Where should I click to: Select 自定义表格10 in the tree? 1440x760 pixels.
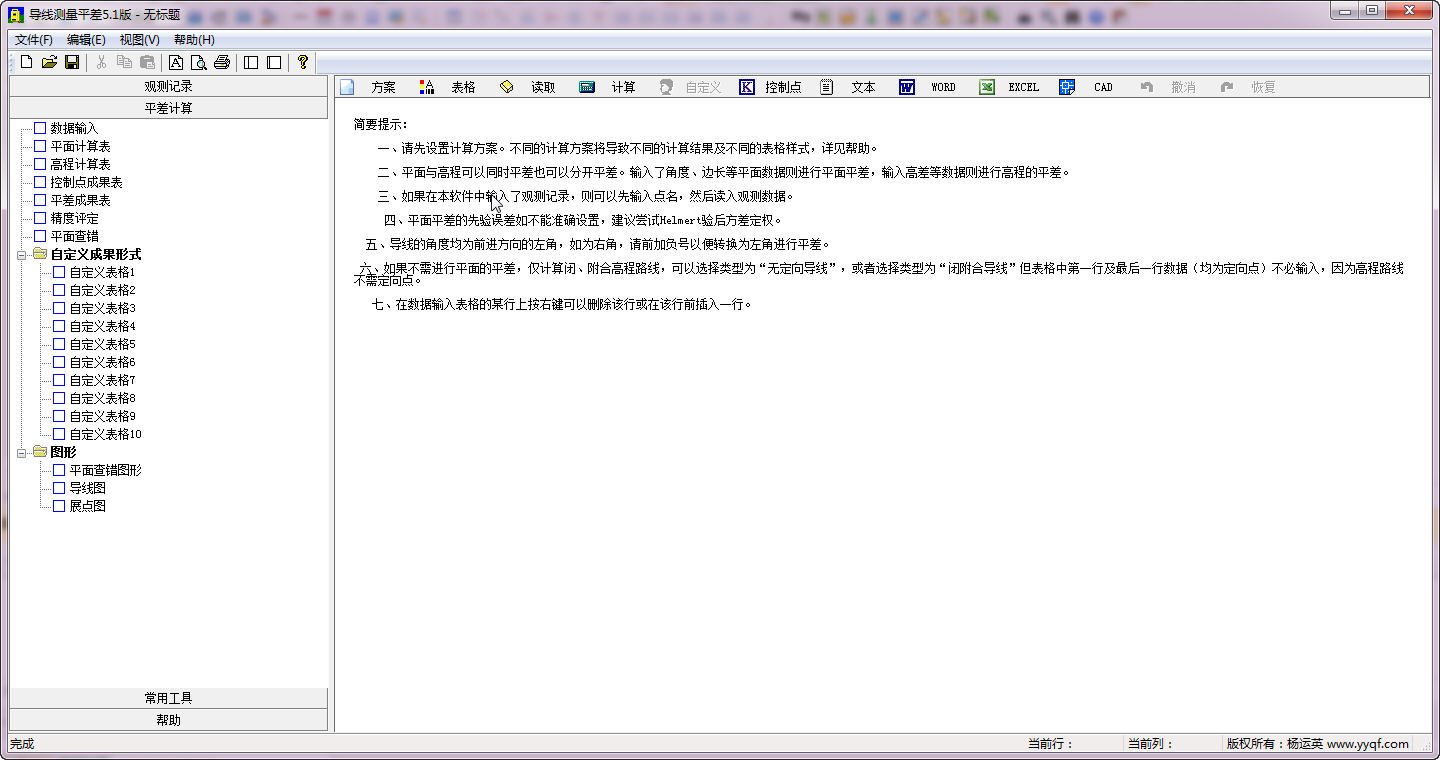click(x=105, y=434)
